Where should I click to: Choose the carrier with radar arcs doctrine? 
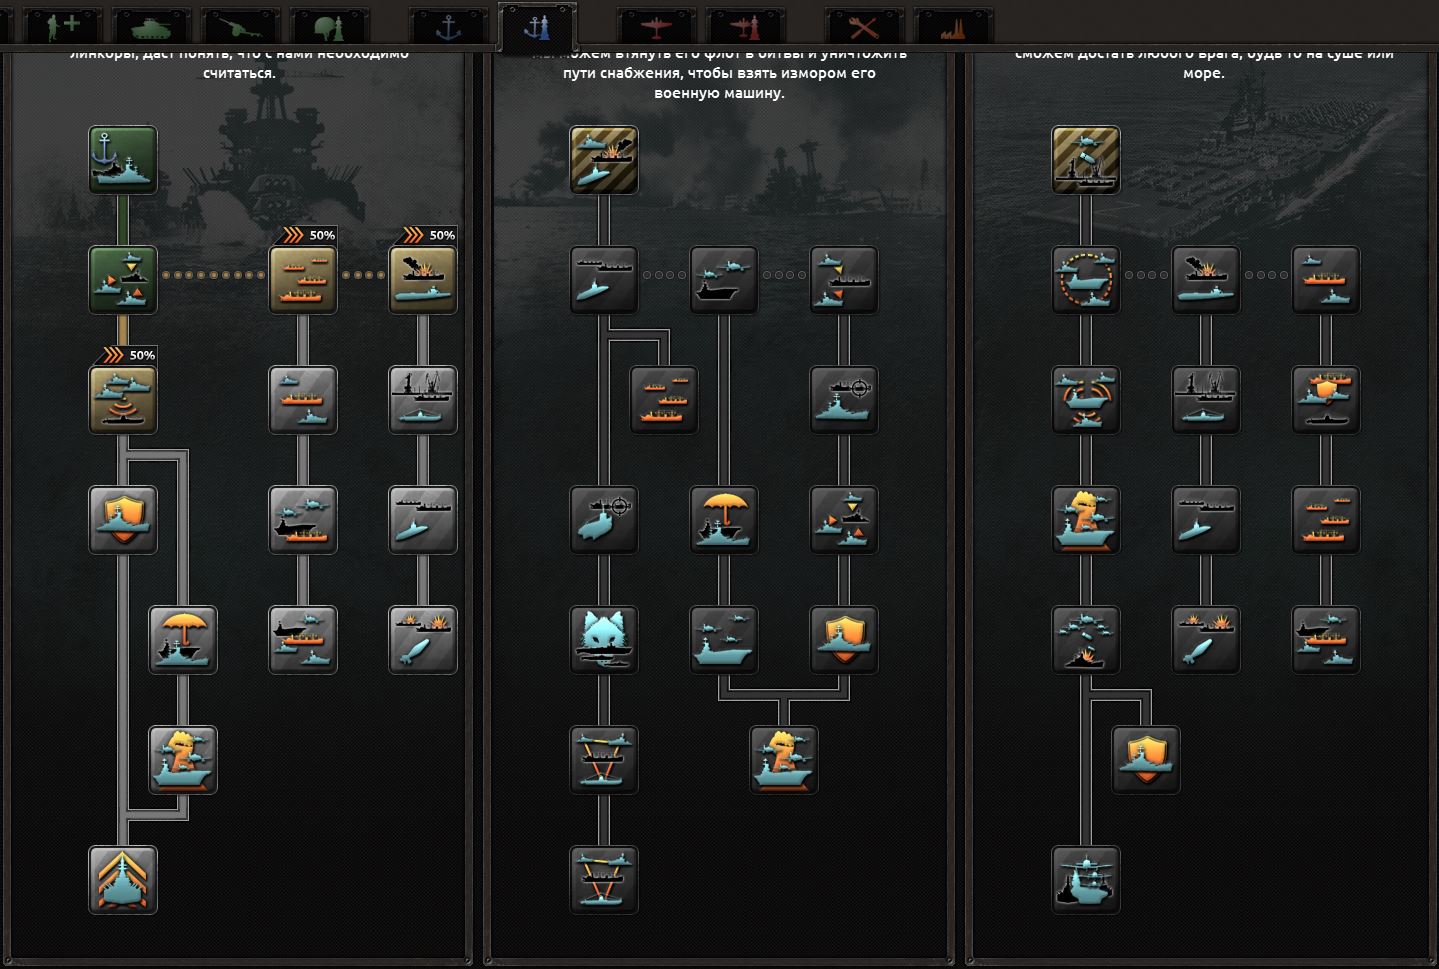coord(1086,400)
